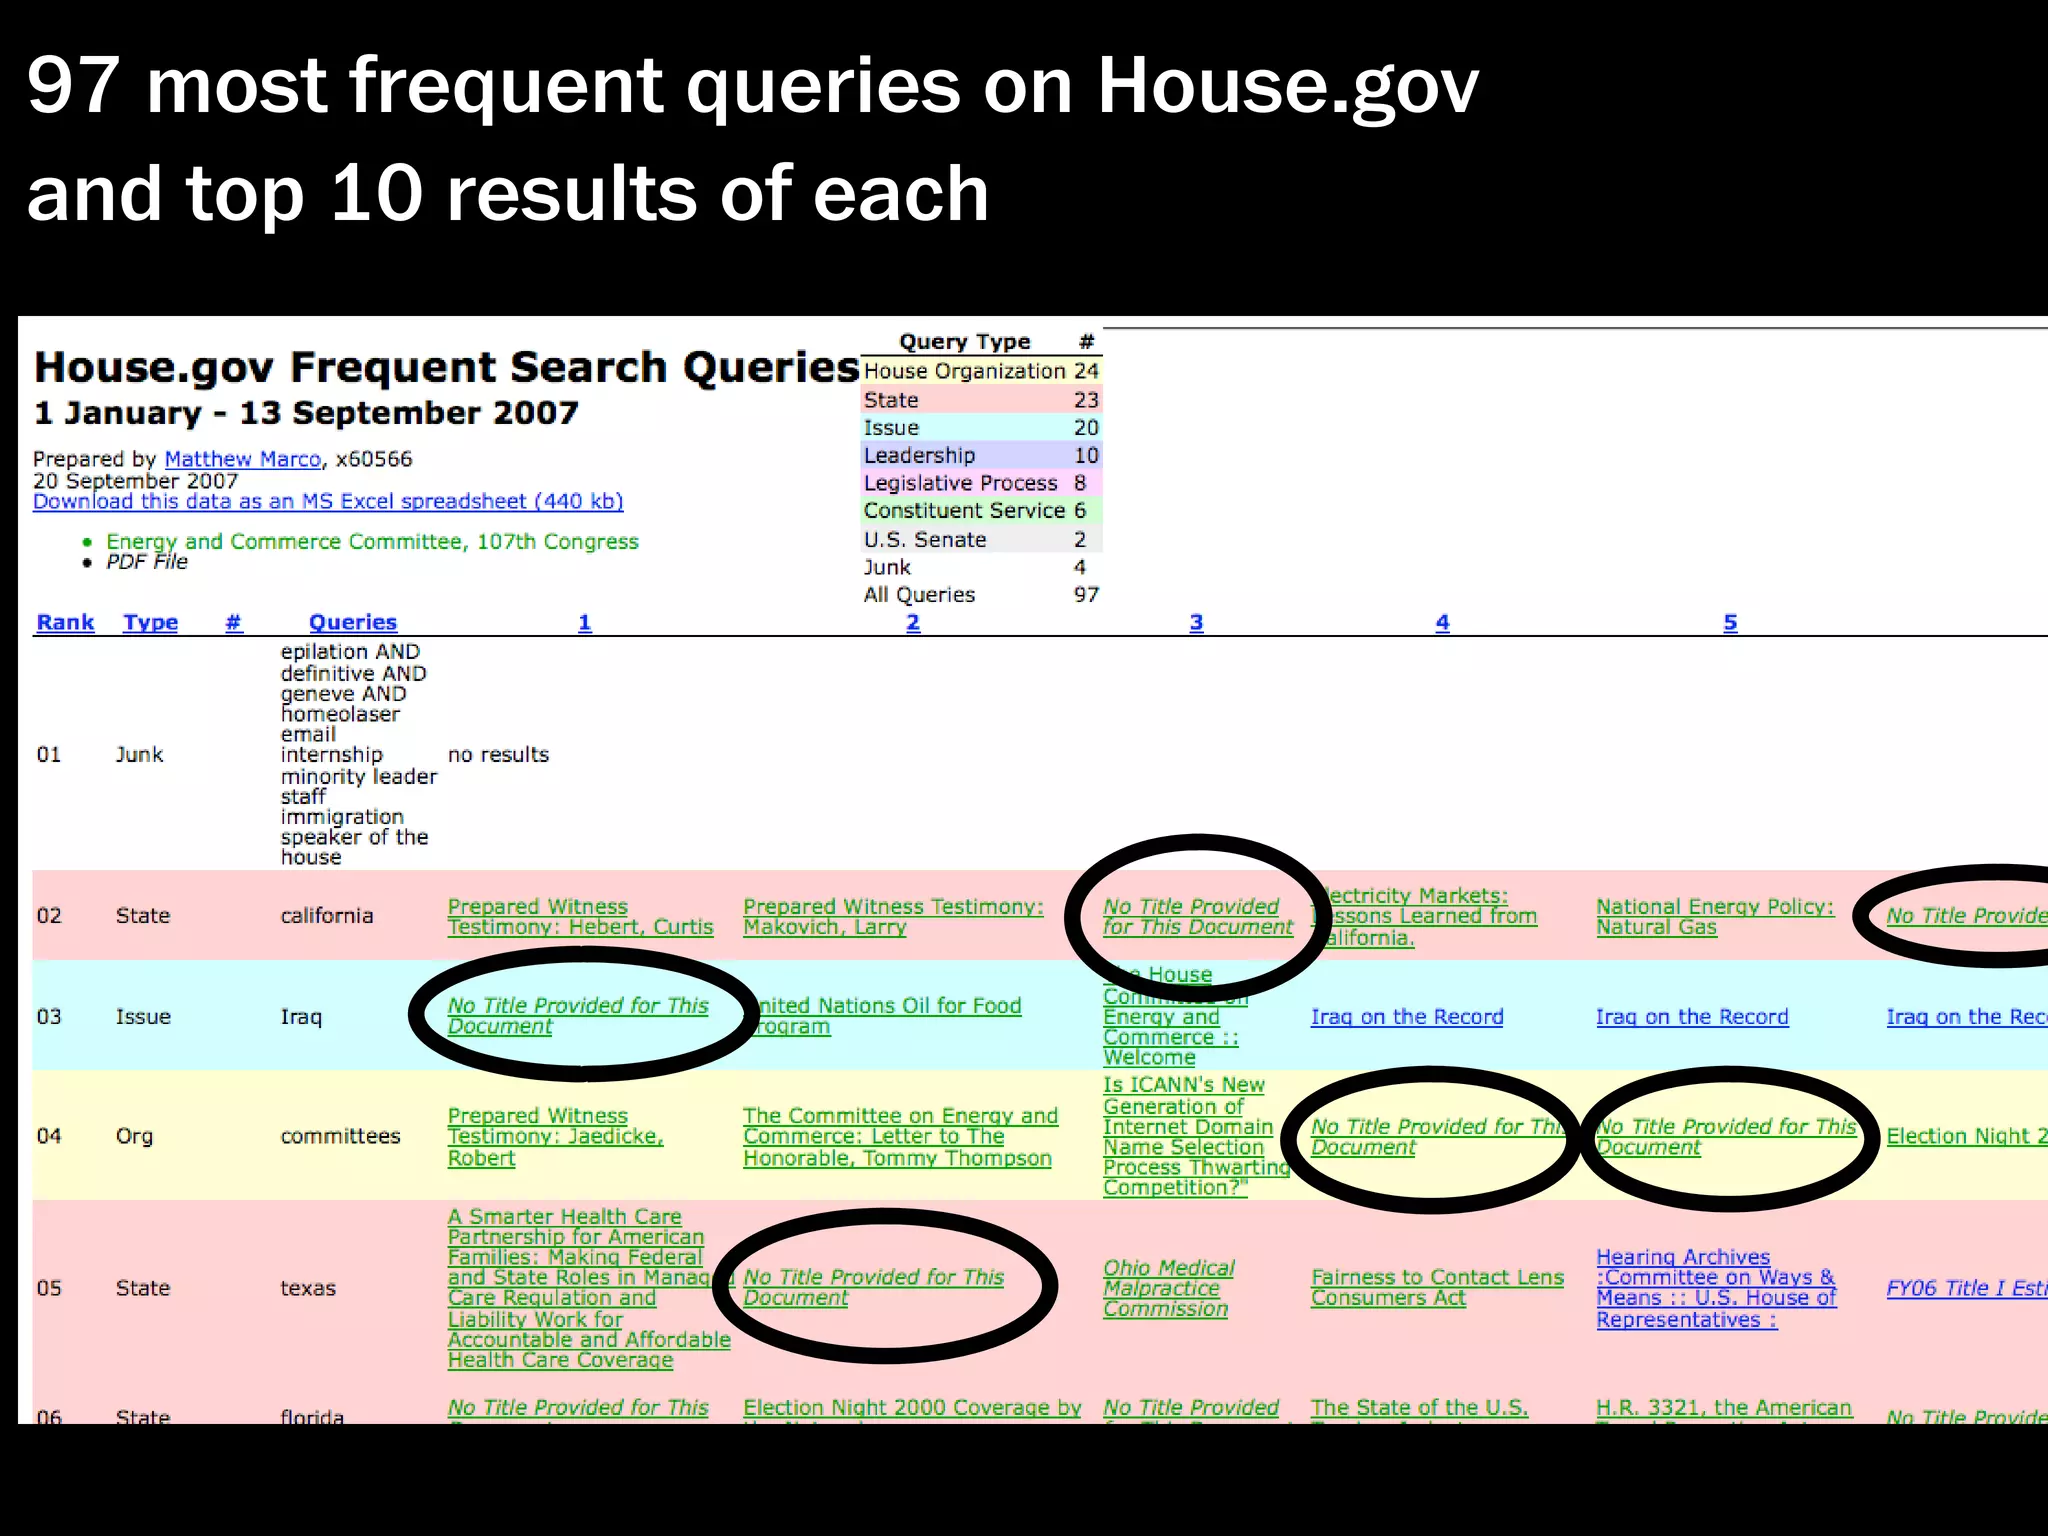The width and height of the screenshot is (2048, 1536).
Task: Click result column header 3
Action: tap(1196, 622)
